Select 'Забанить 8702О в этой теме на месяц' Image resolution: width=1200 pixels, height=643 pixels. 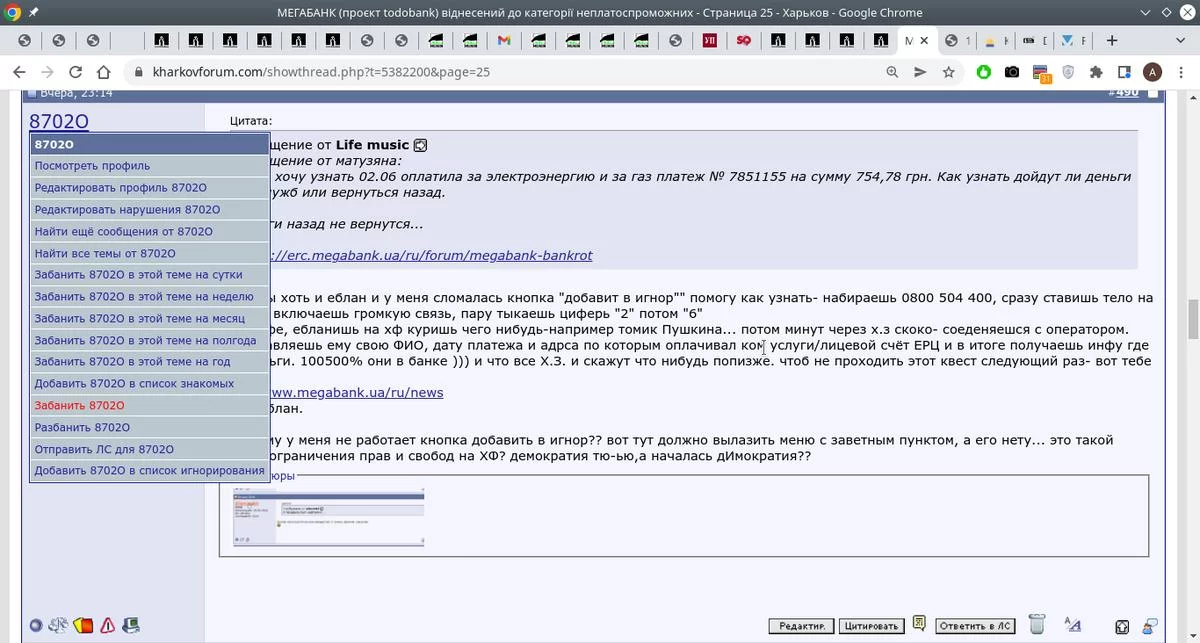click(150, 319)
